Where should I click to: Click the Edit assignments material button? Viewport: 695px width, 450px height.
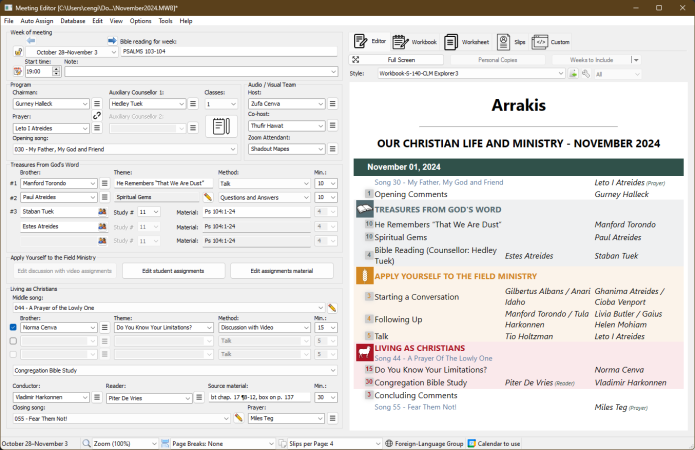pos(282,271)
